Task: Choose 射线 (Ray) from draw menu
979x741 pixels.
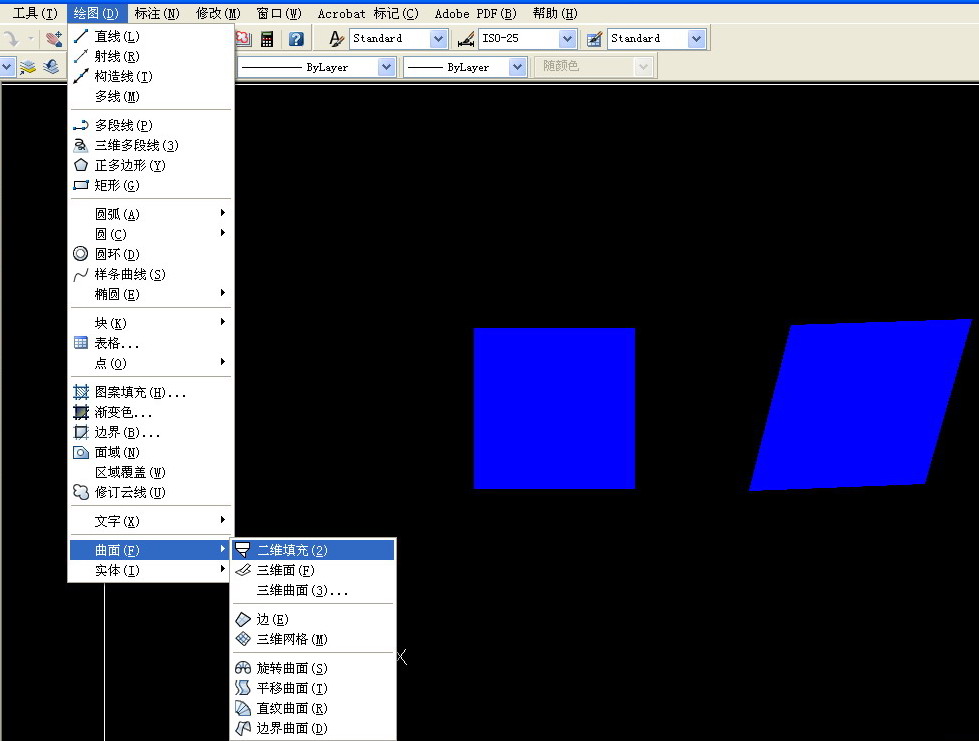Action: click(x=150, y=56)
